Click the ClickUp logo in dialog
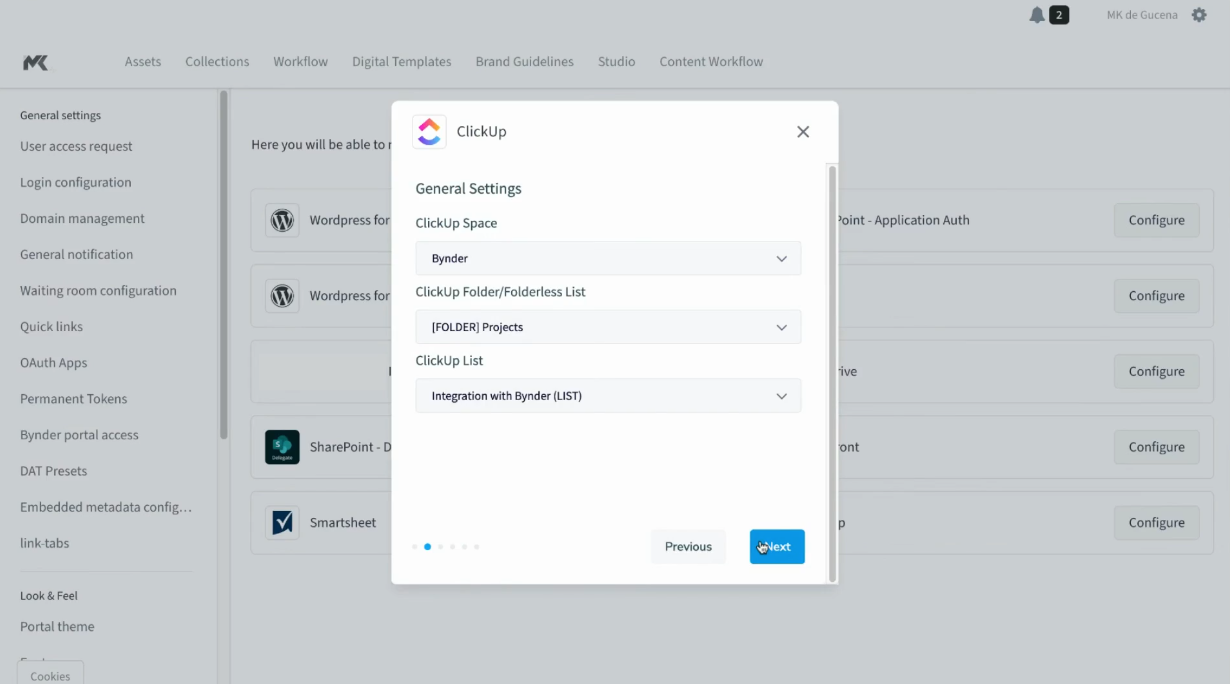This screenshot has height=684, width=1230. point(429,132)
